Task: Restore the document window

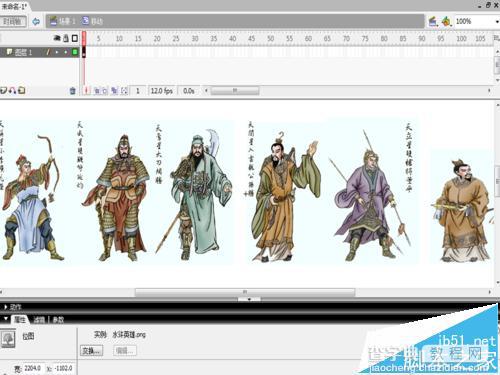Action: click(x=488, y=5)
